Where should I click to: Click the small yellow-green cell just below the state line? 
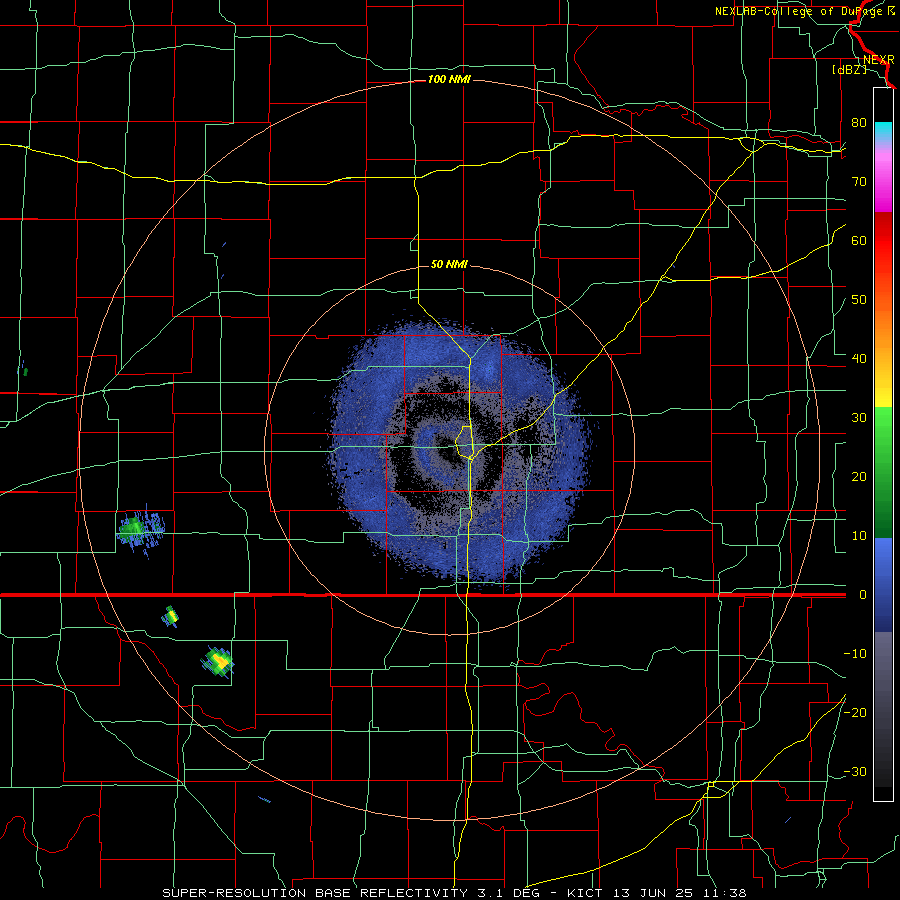point(170,616)
